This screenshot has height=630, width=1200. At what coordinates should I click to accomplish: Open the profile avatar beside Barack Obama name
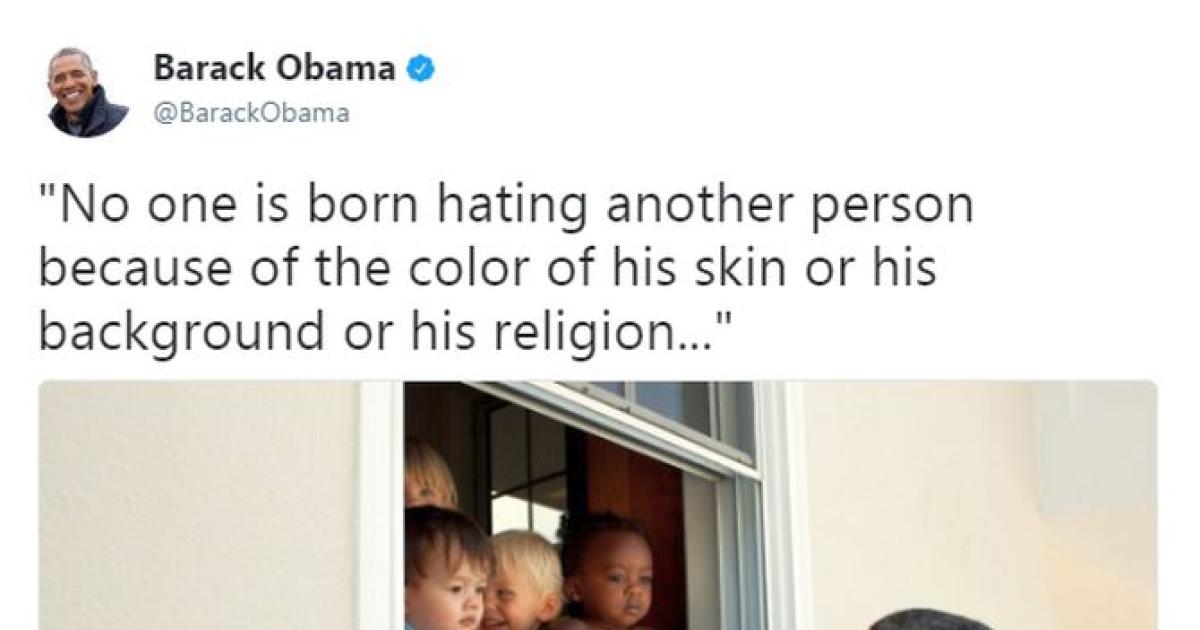(88, 91)
